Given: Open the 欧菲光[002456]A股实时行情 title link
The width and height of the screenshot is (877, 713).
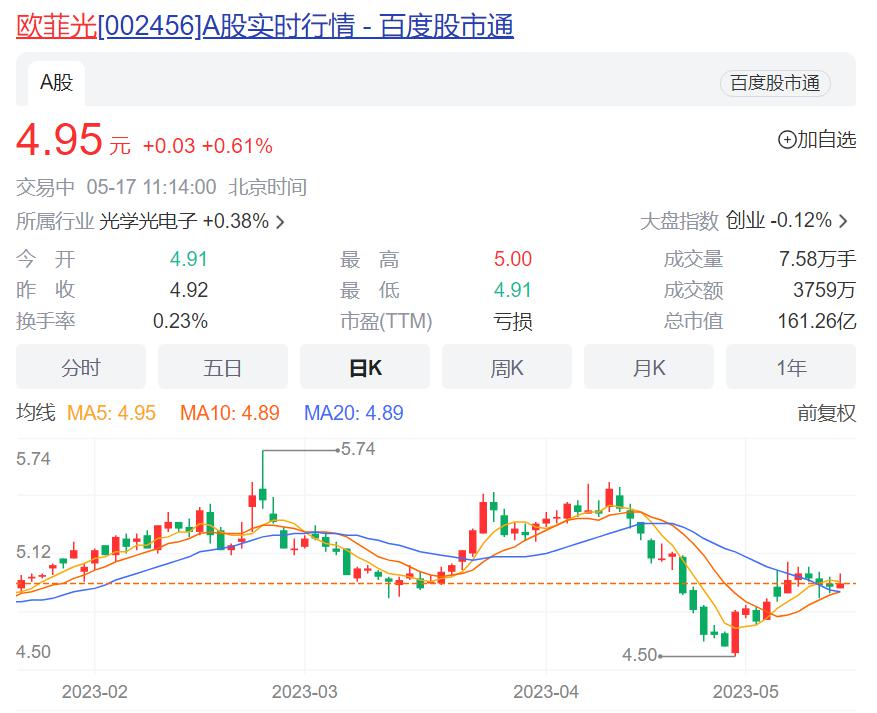Looking at the screenshot, I should tap(265, 26).
